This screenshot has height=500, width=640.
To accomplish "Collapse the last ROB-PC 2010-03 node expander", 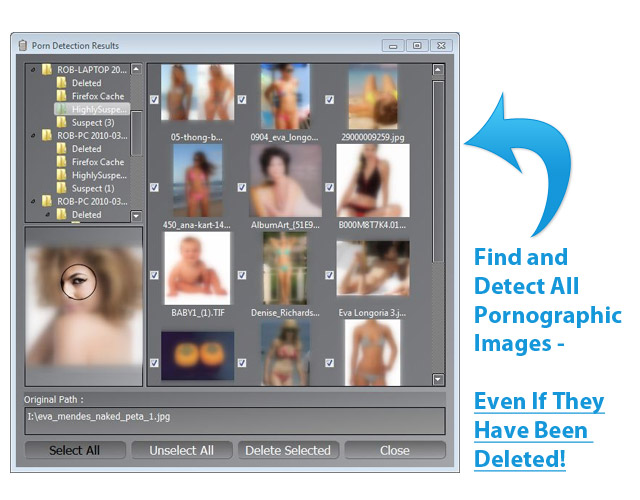I will (33, 201).
